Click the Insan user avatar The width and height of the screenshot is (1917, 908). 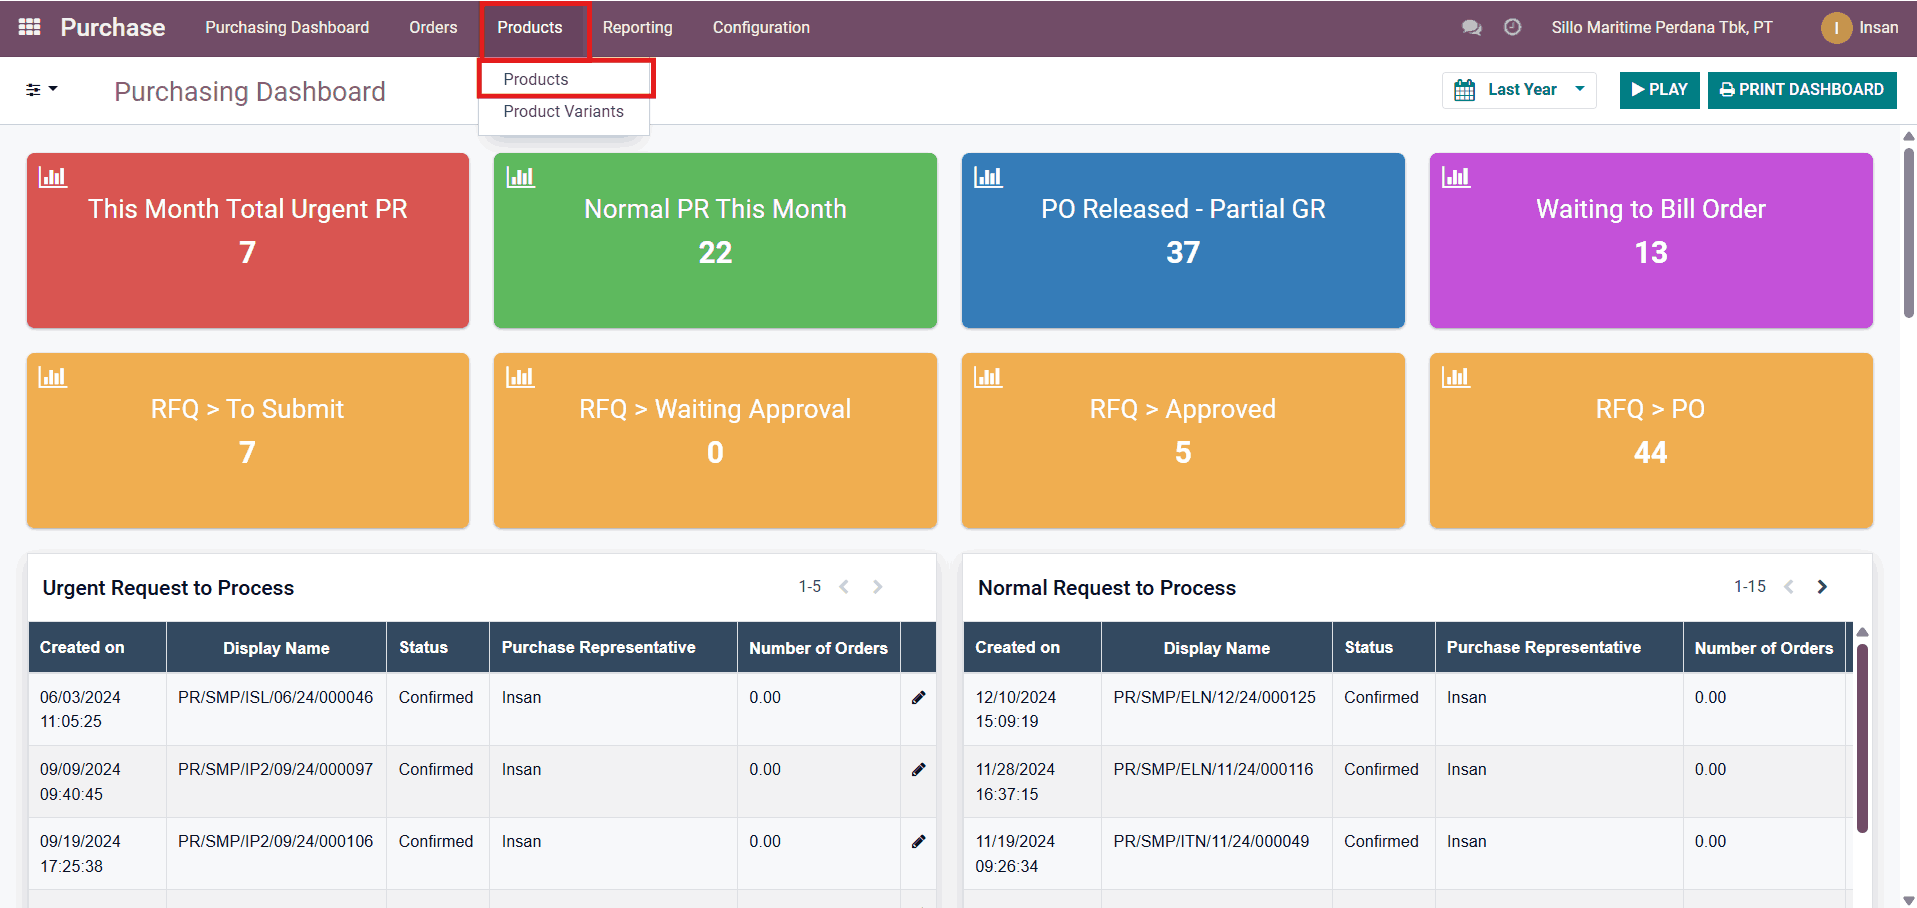coord(1835,28)
